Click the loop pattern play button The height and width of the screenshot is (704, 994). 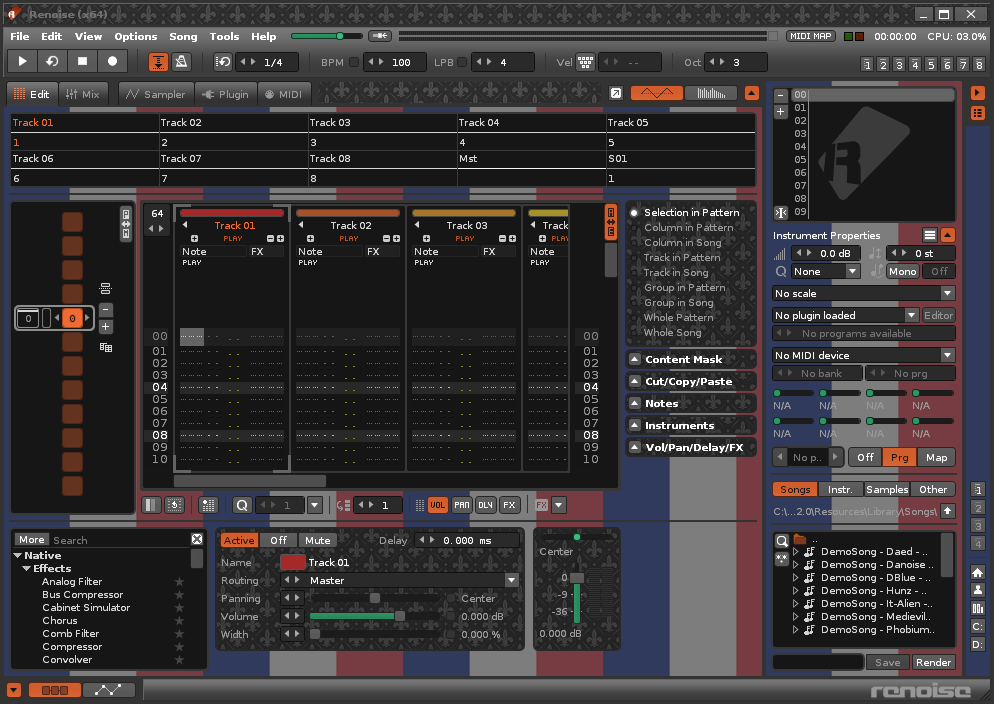52,61
